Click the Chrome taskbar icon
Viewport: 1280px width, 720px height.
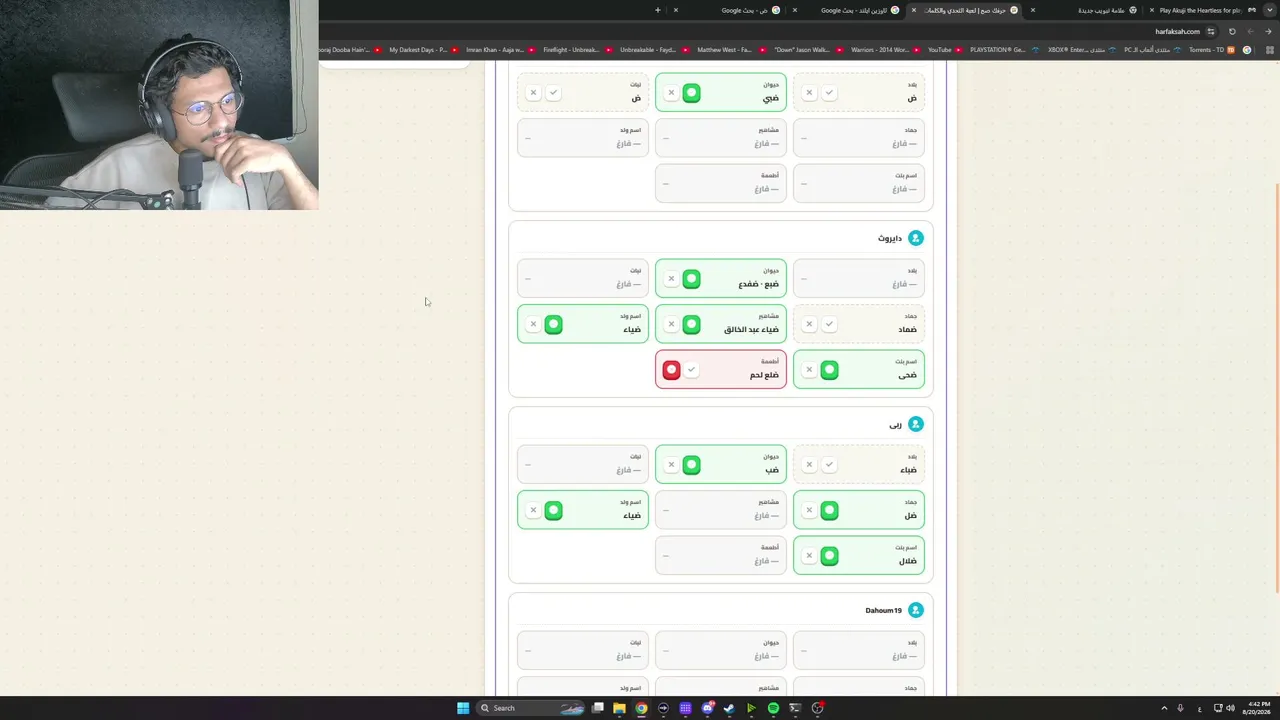pyautogui.click(x=641, y=708)
